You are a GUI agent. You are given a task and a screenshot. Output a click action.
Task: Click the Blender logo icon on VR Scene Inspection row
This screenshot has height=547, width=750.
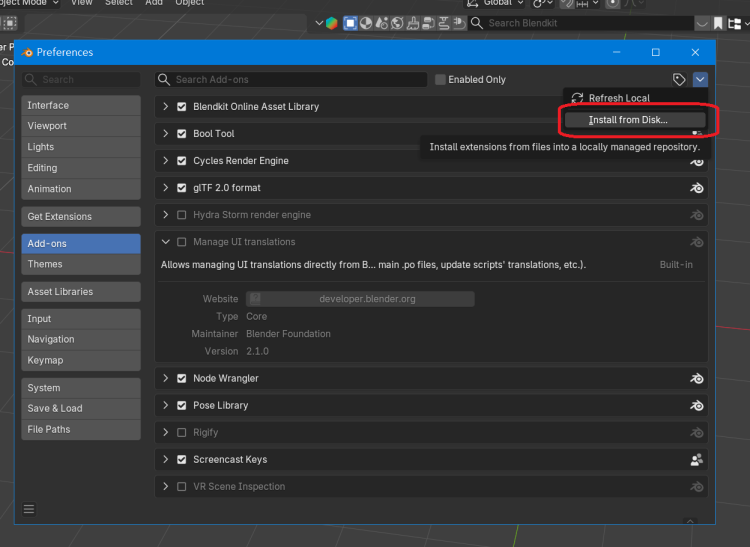(x=696, y=487)
